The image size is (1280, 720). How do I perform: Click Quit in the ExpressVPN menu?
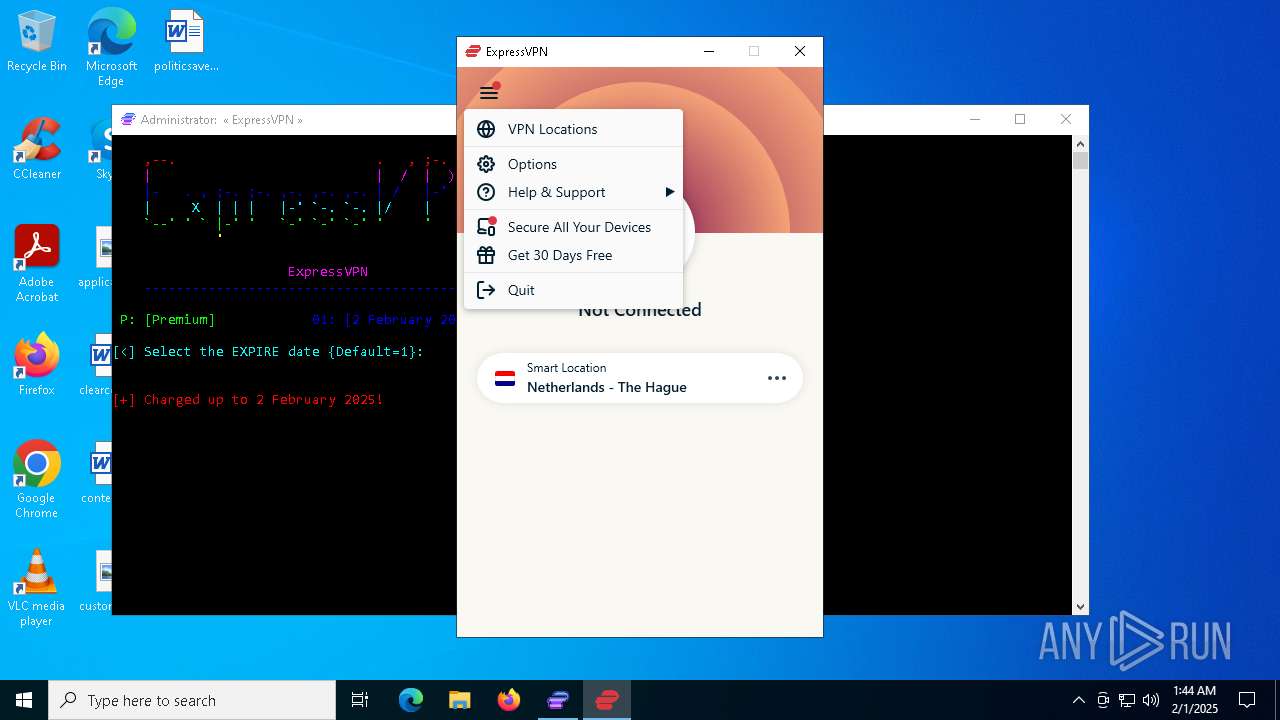click(573, 290)
